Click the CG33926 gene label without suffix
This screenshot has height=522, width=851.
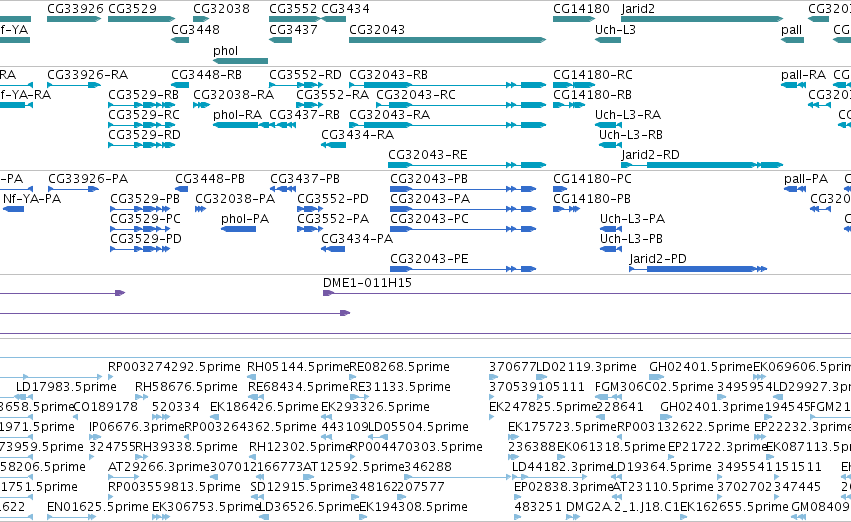click(x=75, y=9)
